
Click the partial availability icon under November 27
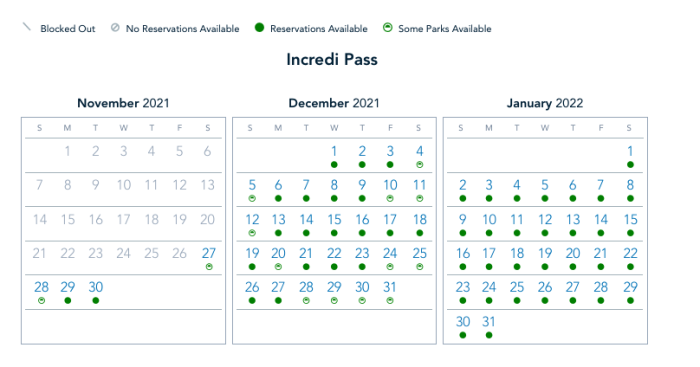209,267
